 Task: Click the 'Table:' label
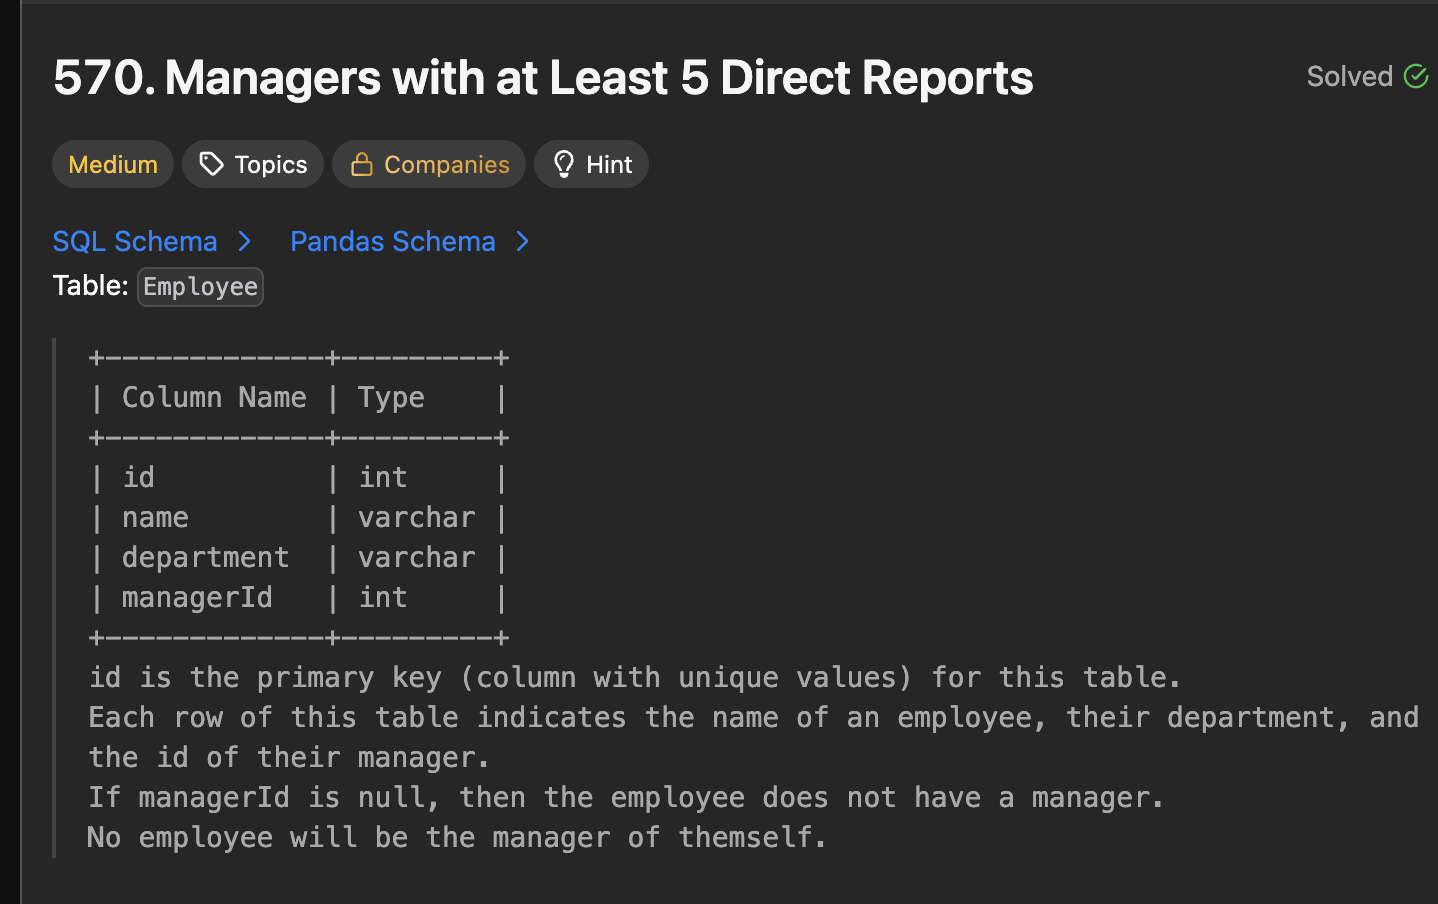(90, 285)
